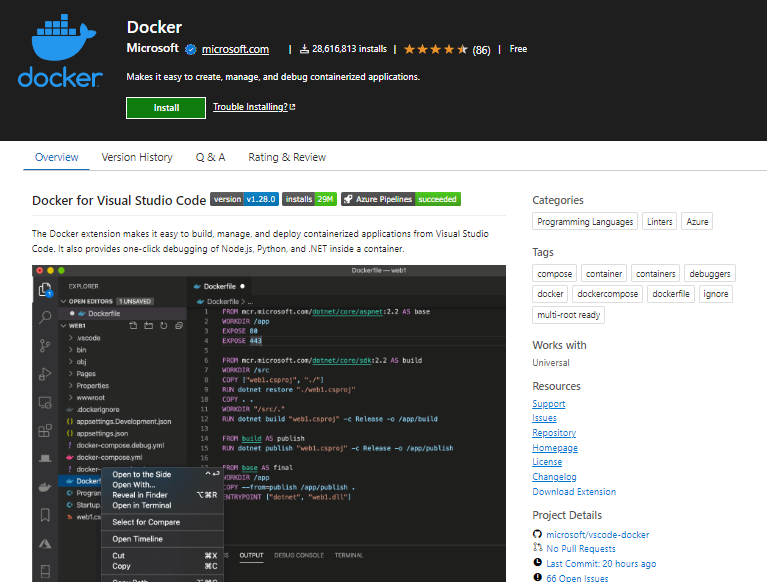Screen dimensions: 767x582
Task: Click the pull request icon beside No Pull Requests
Action: coord(537,548)
